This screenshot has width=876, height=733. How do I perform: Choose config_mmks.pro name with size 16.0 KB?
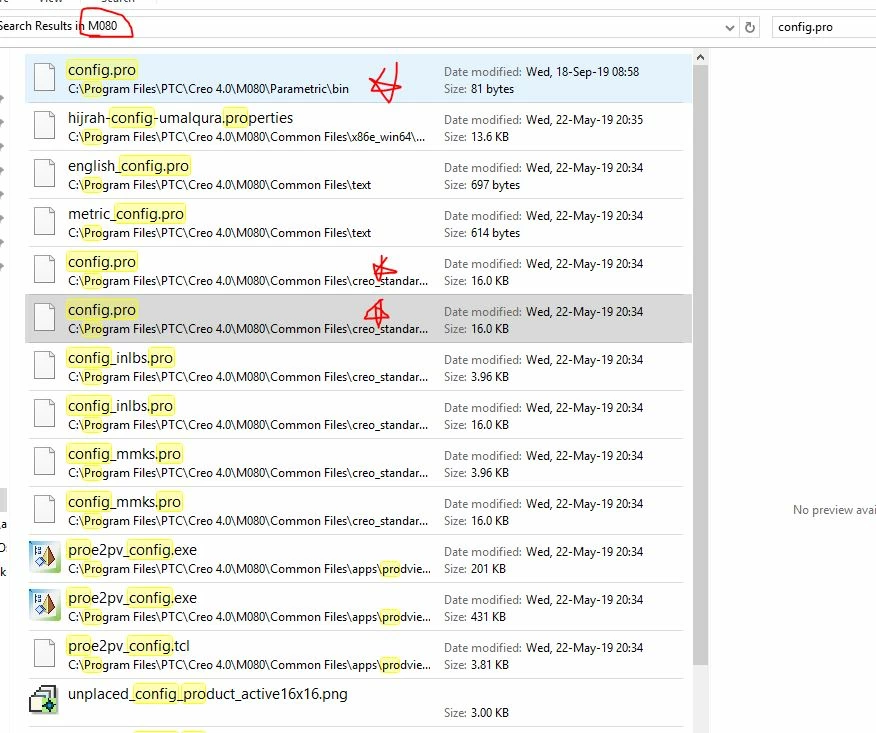point(124,502)
